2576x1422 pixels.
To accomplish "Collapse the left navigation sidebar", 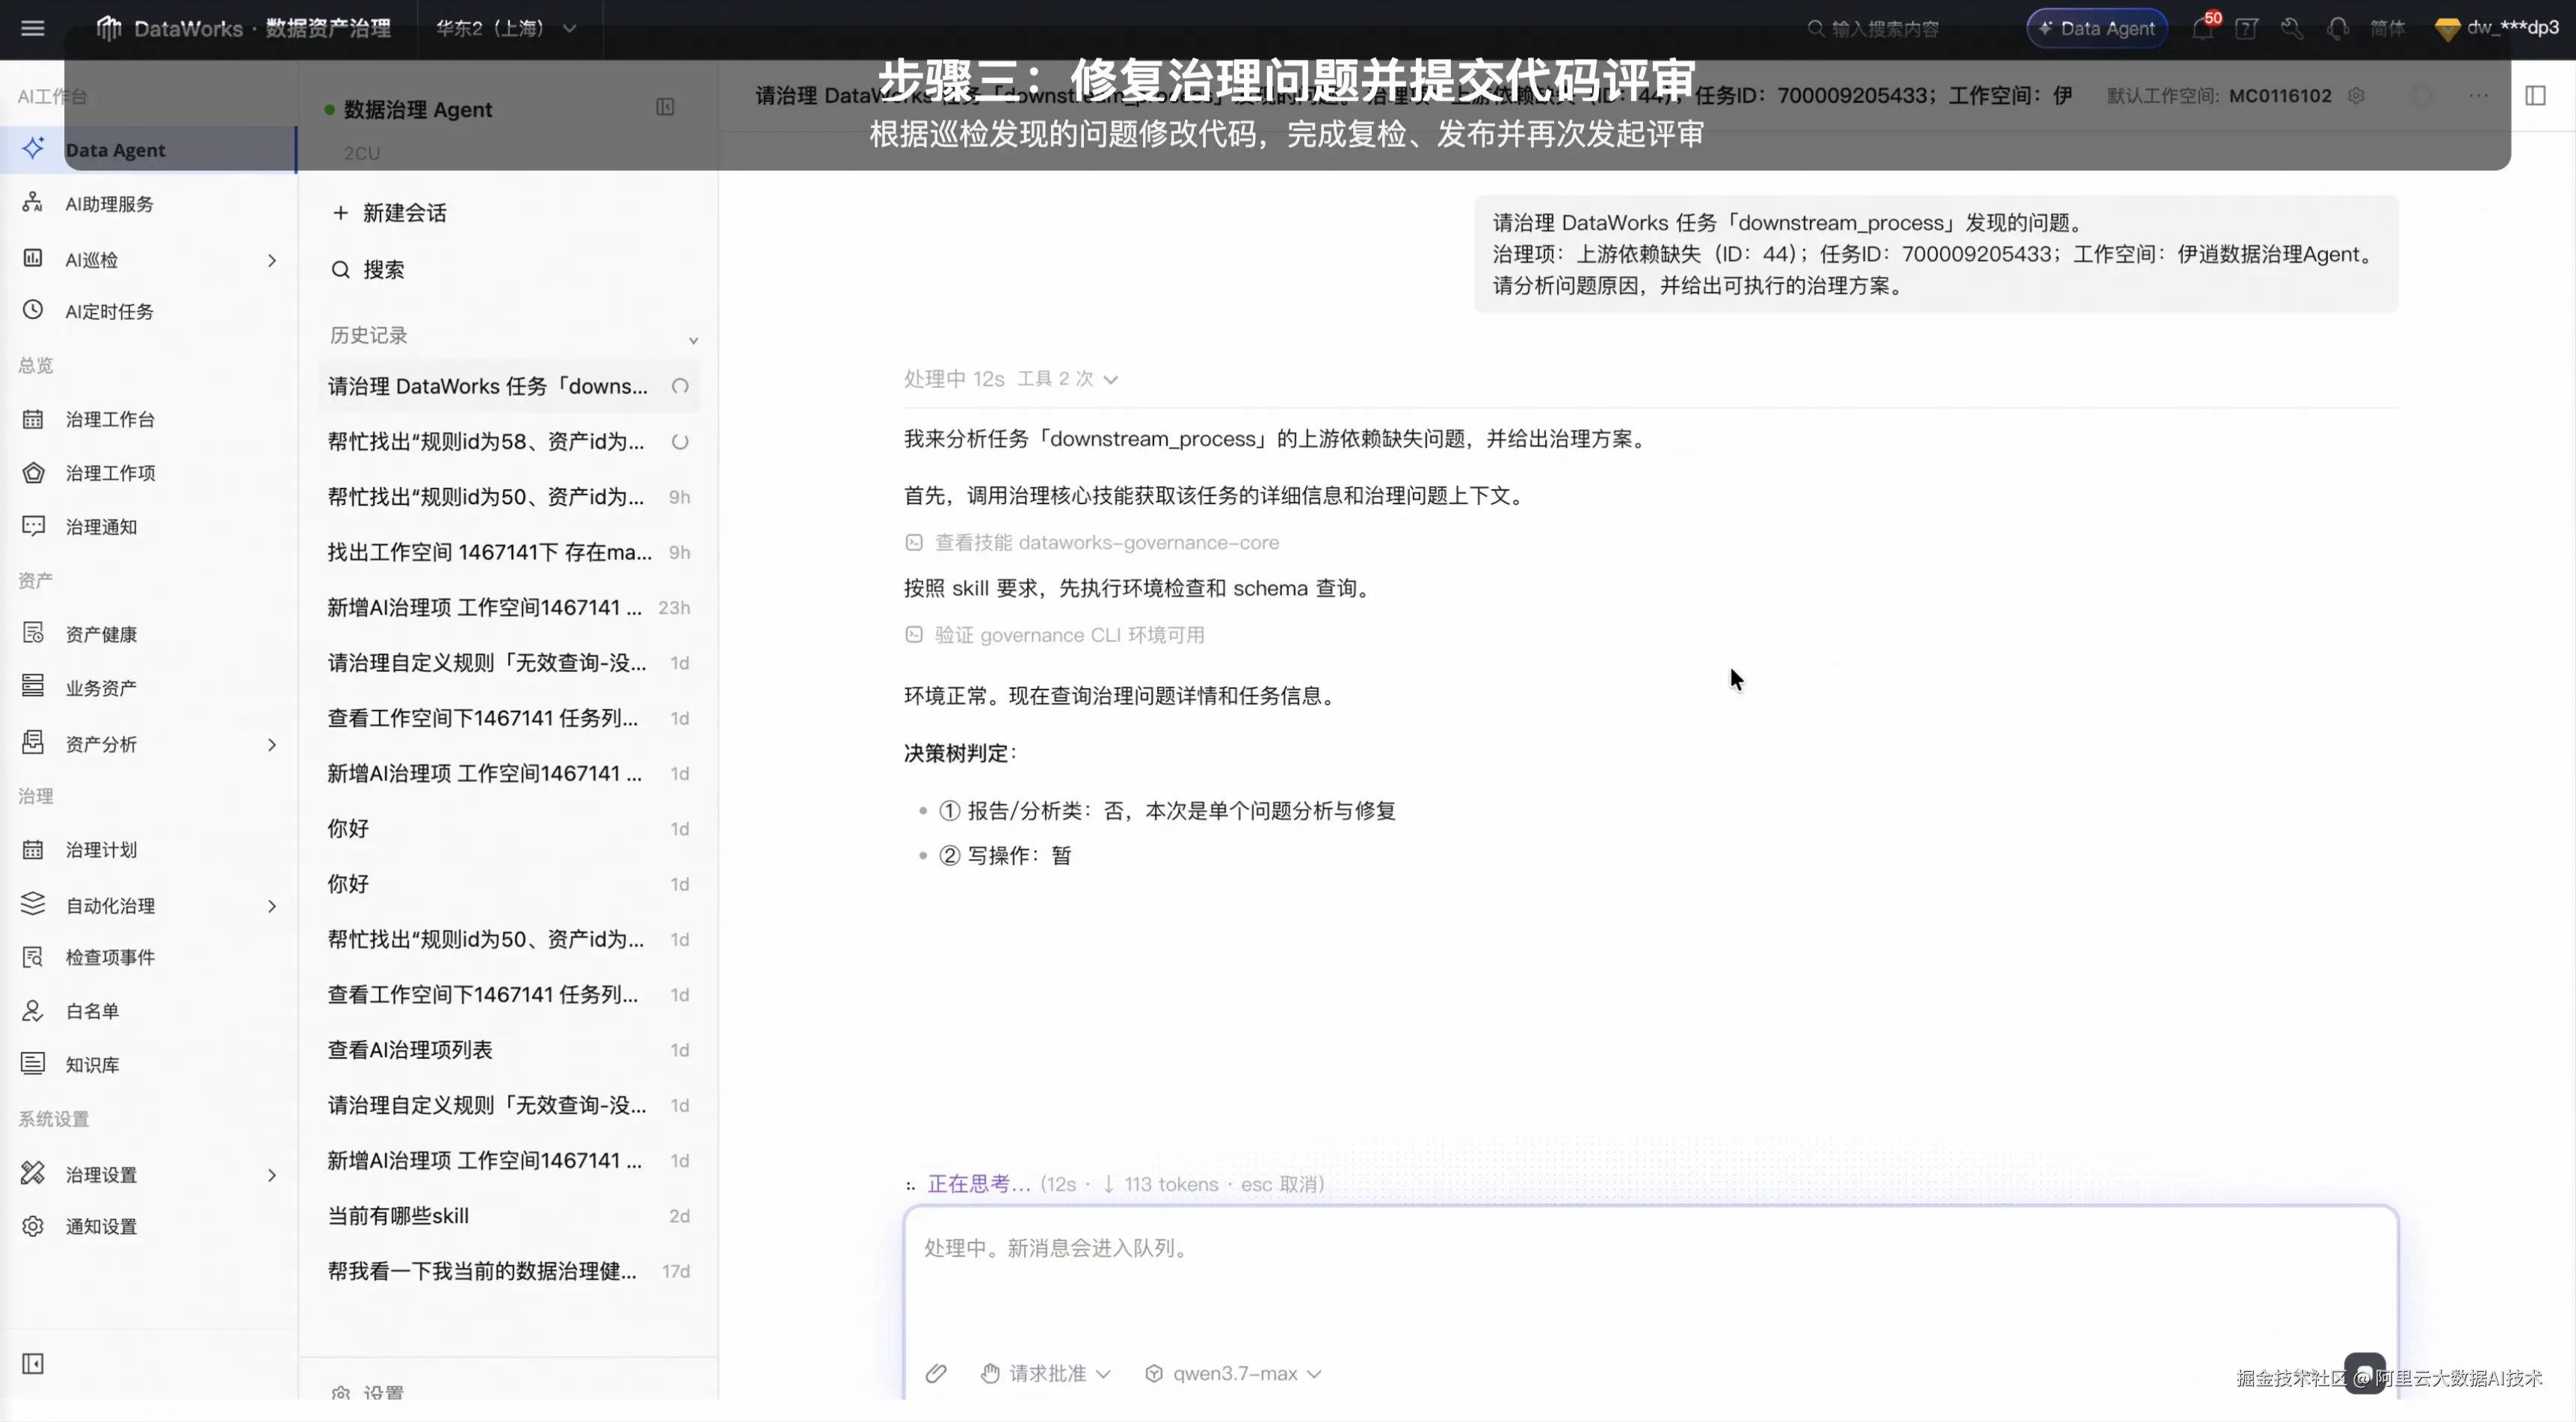I will coord(33,1364).
